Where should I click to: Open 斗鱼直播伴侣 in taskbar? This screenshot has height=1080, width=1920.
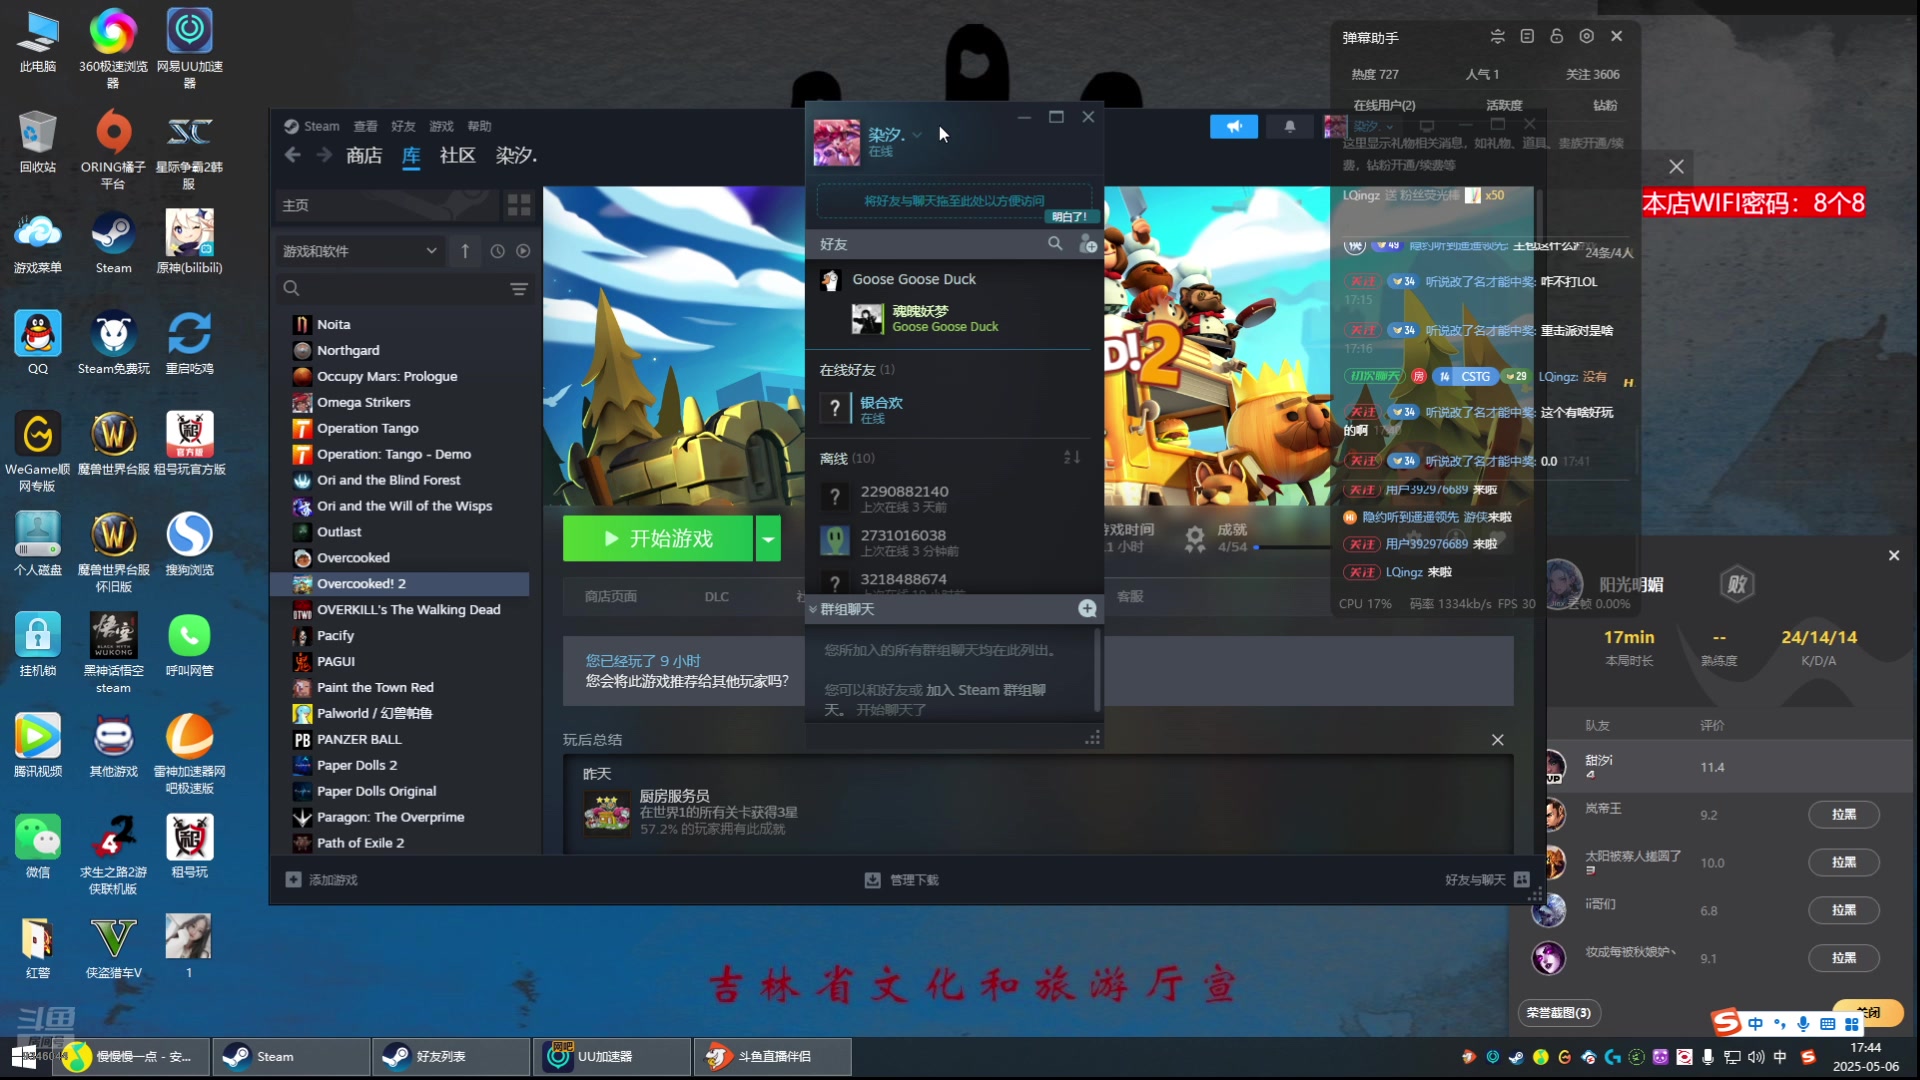coord(773,1057)
